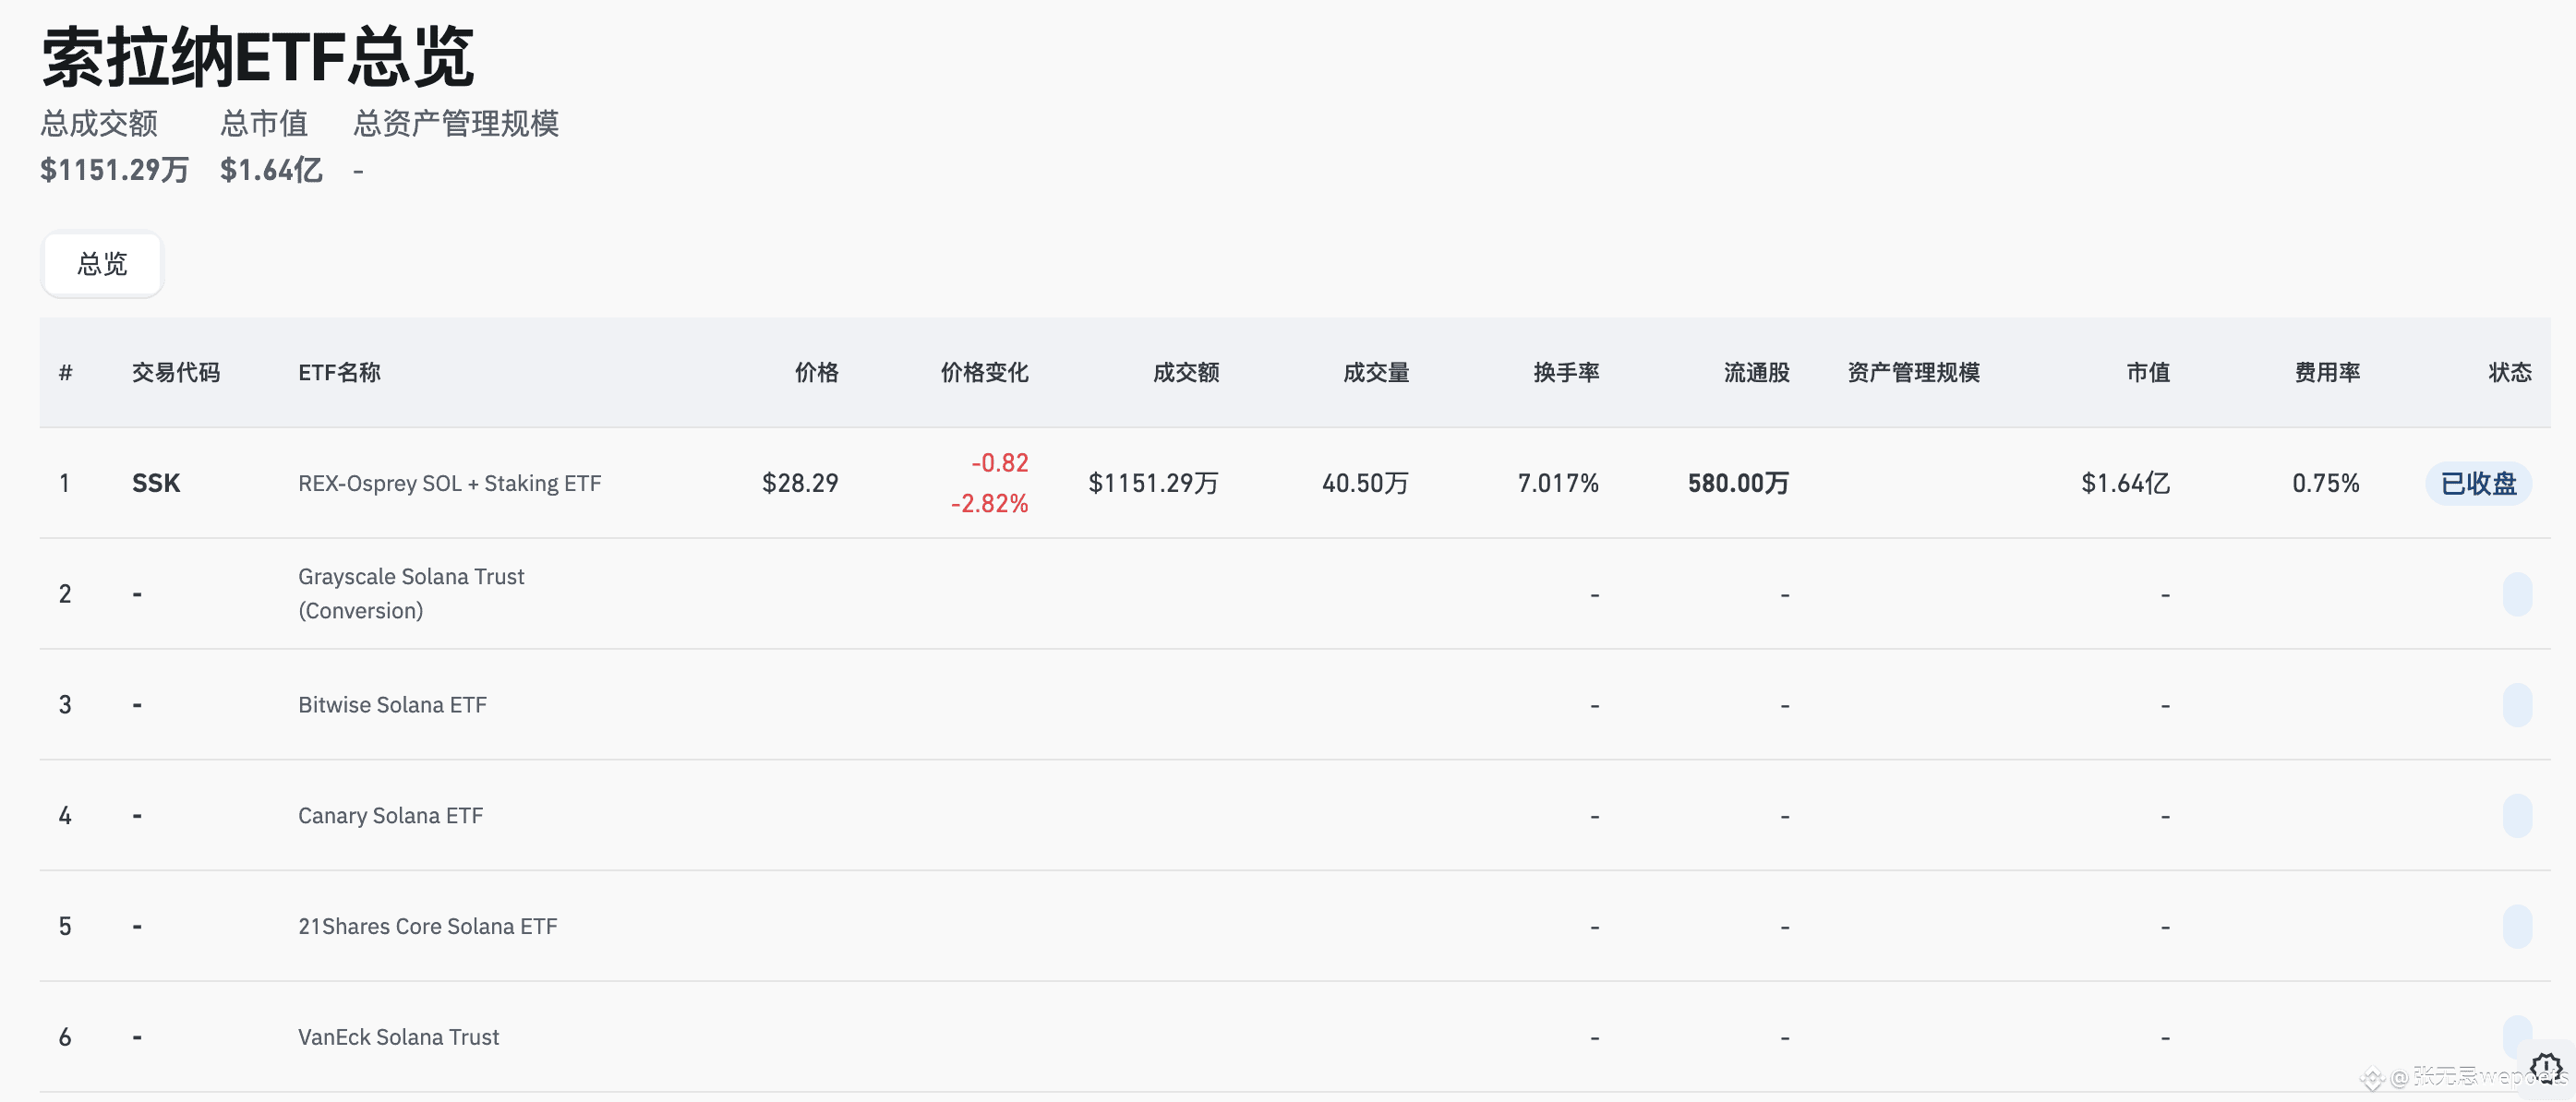2576x1102 pixels.
Task: Click the 已收盘 status badge
Action: [2478, 484]
